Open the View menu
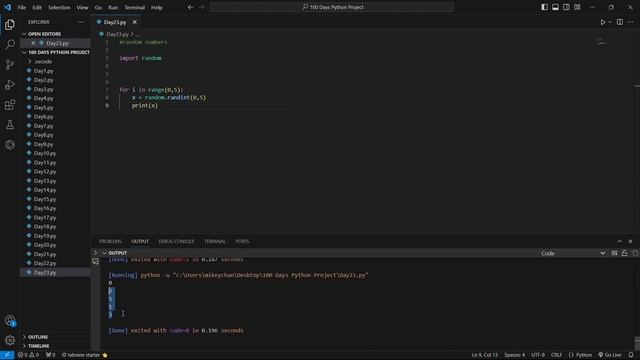Screen dimensions: 640x360 point(82,7)
